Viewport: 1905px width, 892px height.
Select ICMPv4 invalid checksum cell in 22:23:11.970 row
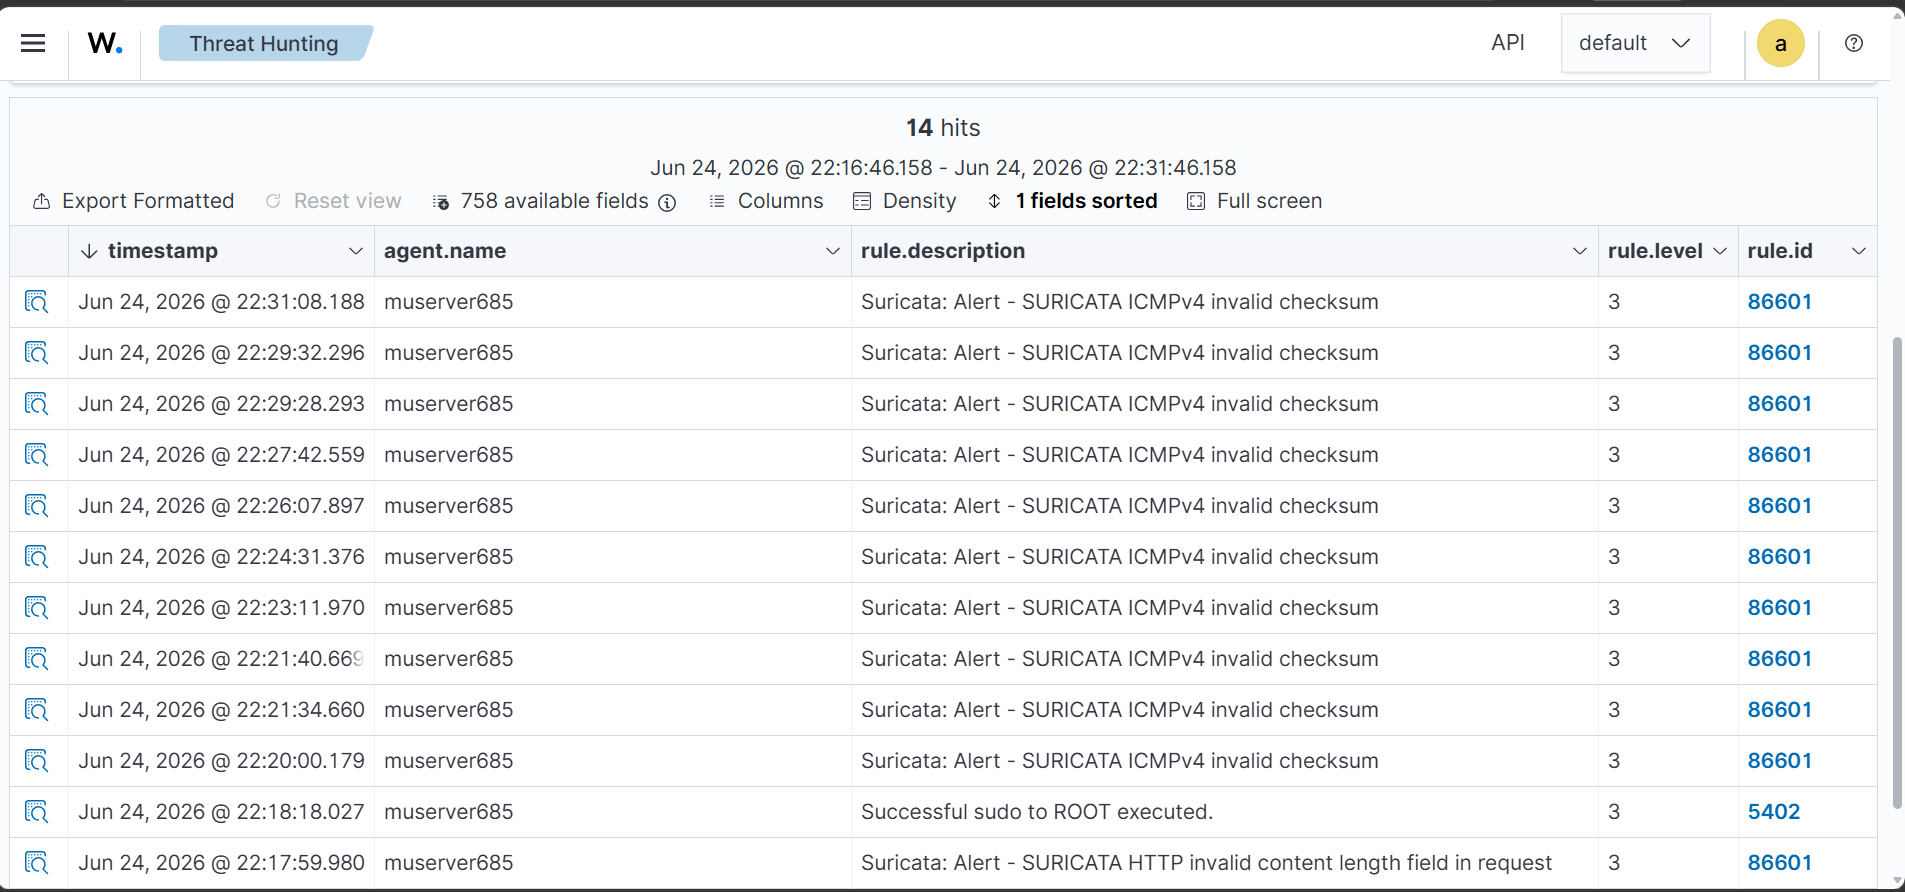[1224, 608]
